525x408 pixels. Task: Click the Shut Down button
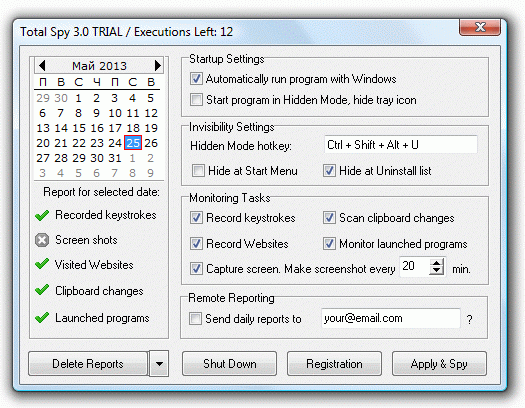(229, 363)
